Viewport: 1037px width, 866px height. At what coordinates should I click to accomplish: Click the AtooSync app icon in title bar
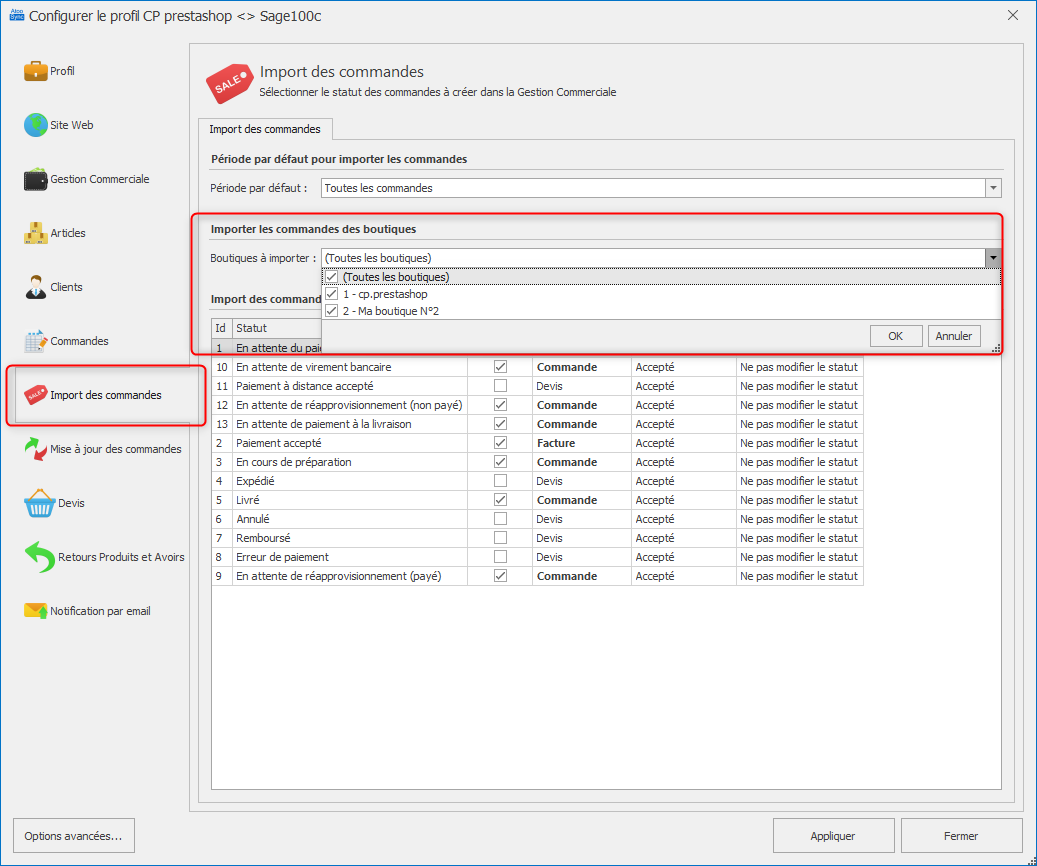pyautogui.click(x=17, y=15)
